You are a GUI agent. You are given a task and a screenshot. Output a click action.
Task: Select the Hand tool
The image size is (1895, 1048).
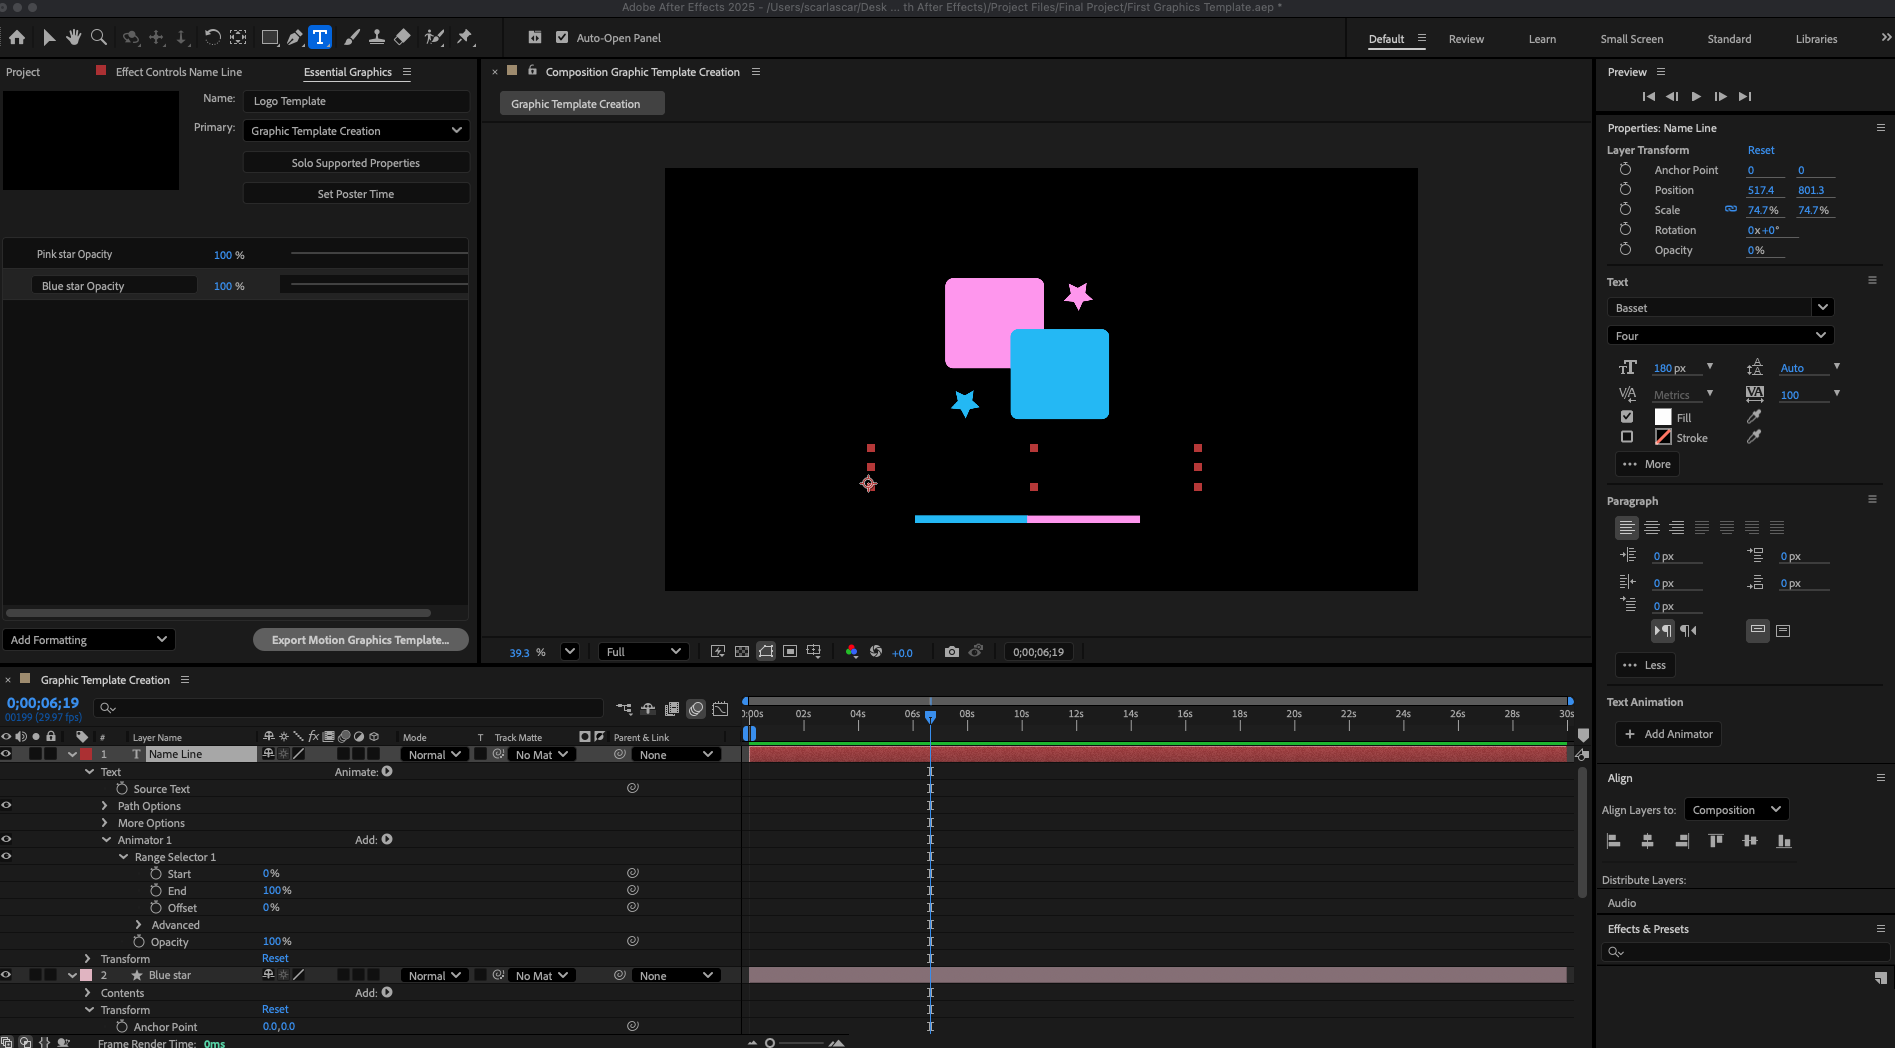tap(73, 38)
